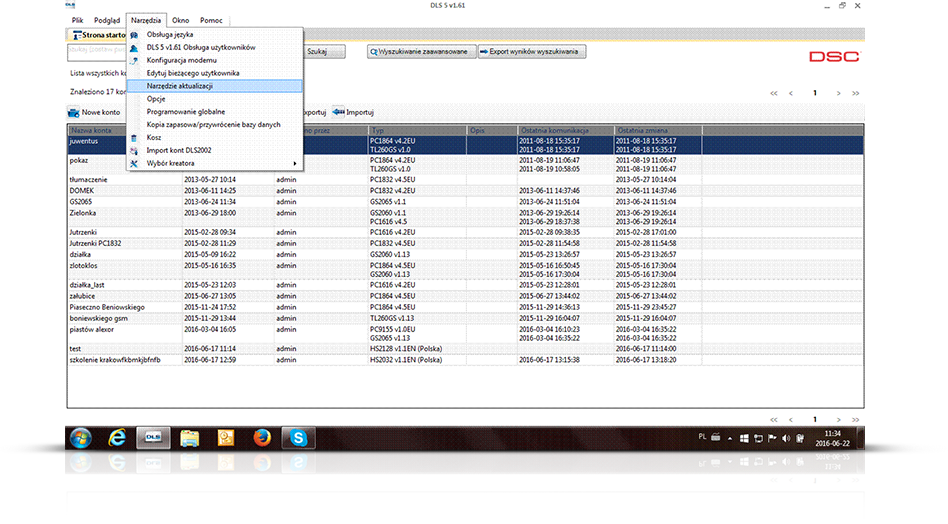The image size is (948, 524).
Task: Open Kopia zapasowa/przywrócenie bazy danych
Action: pos(215,125)
